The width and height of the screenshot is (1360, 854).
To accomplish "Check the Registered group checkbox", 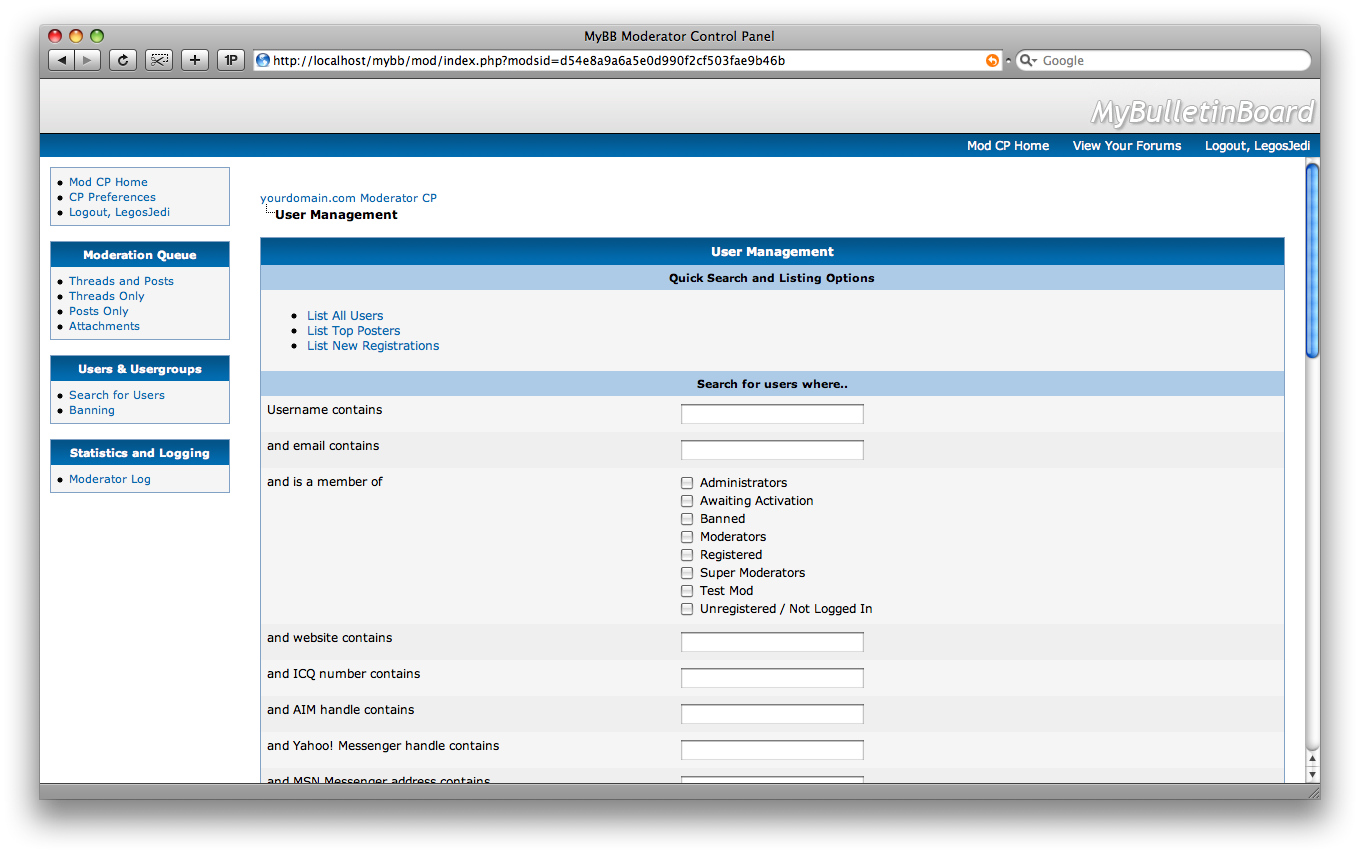I will [x=687, y=555].
